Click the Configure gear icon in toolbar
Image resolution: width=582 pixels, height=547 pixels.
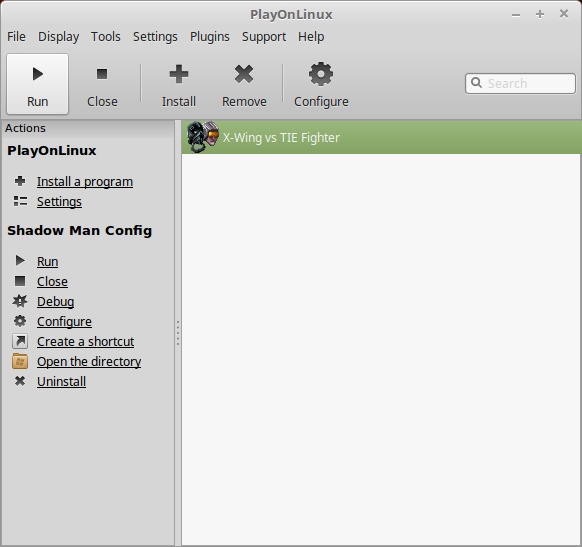pos(321,74)
